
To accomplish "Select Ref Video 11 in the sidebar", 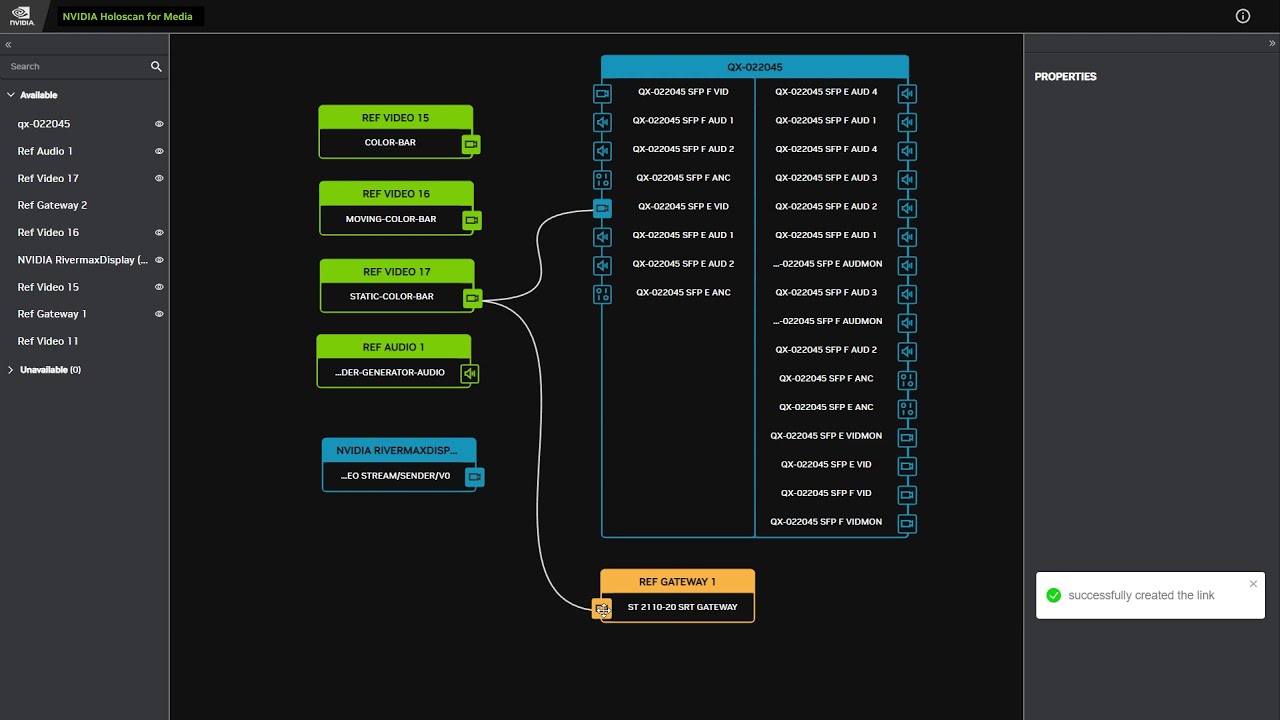I will click(48, 341).
